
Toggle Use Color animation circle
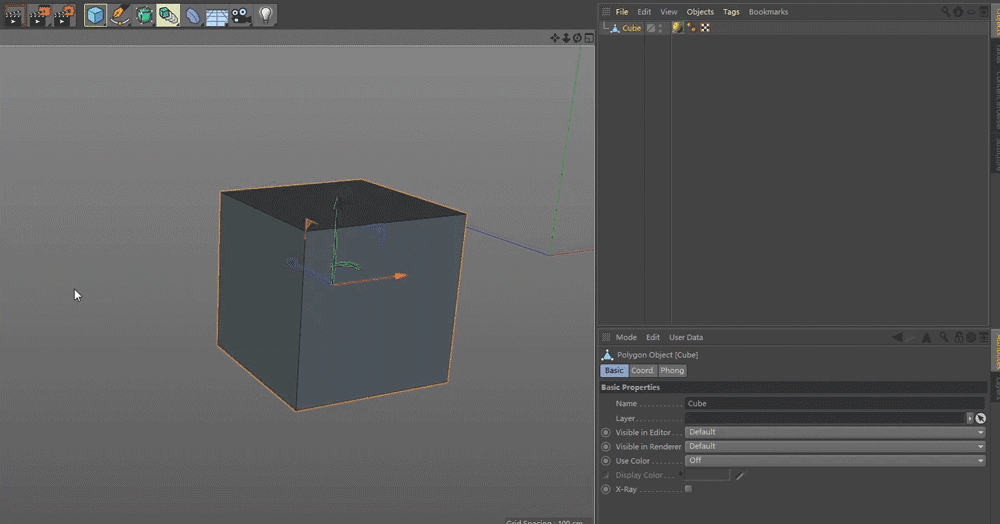[606, 460]
